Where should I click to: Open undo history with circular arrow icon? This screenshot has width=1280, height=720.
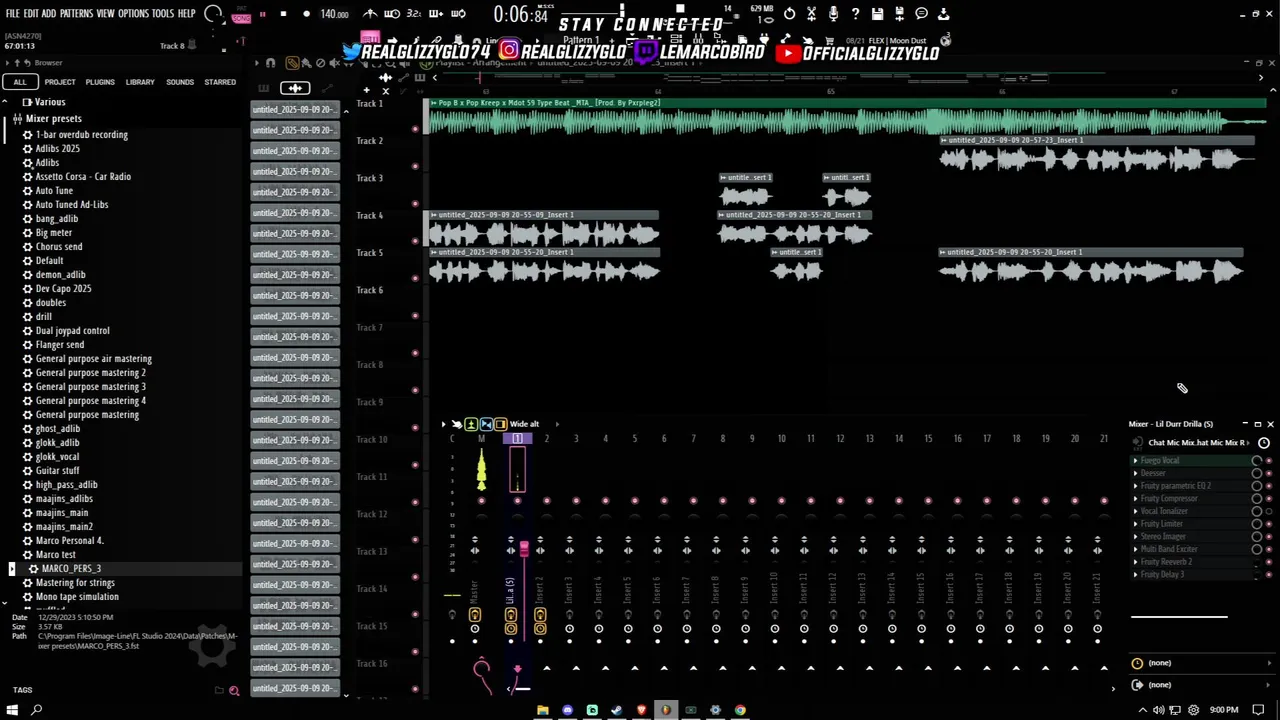coord(790,14)
